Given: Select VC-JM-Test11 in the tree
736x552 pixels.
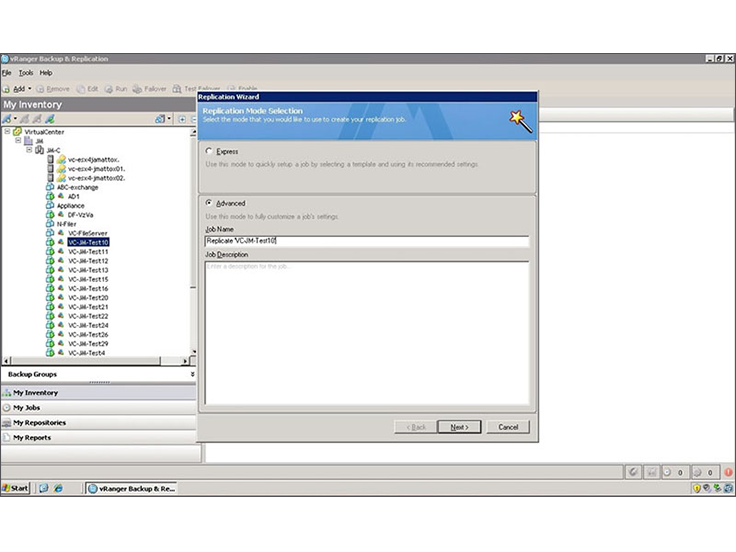Looking at the screenshot, I should point(88,252).
